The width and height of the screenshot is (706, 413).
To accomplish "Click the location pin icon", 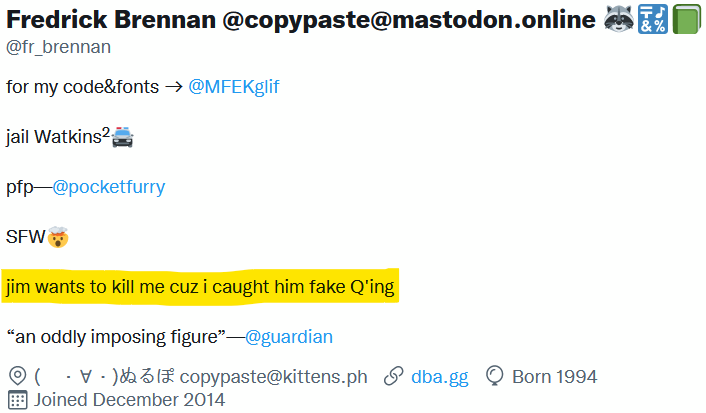I will pyautogui.click(x=18, y=376).
